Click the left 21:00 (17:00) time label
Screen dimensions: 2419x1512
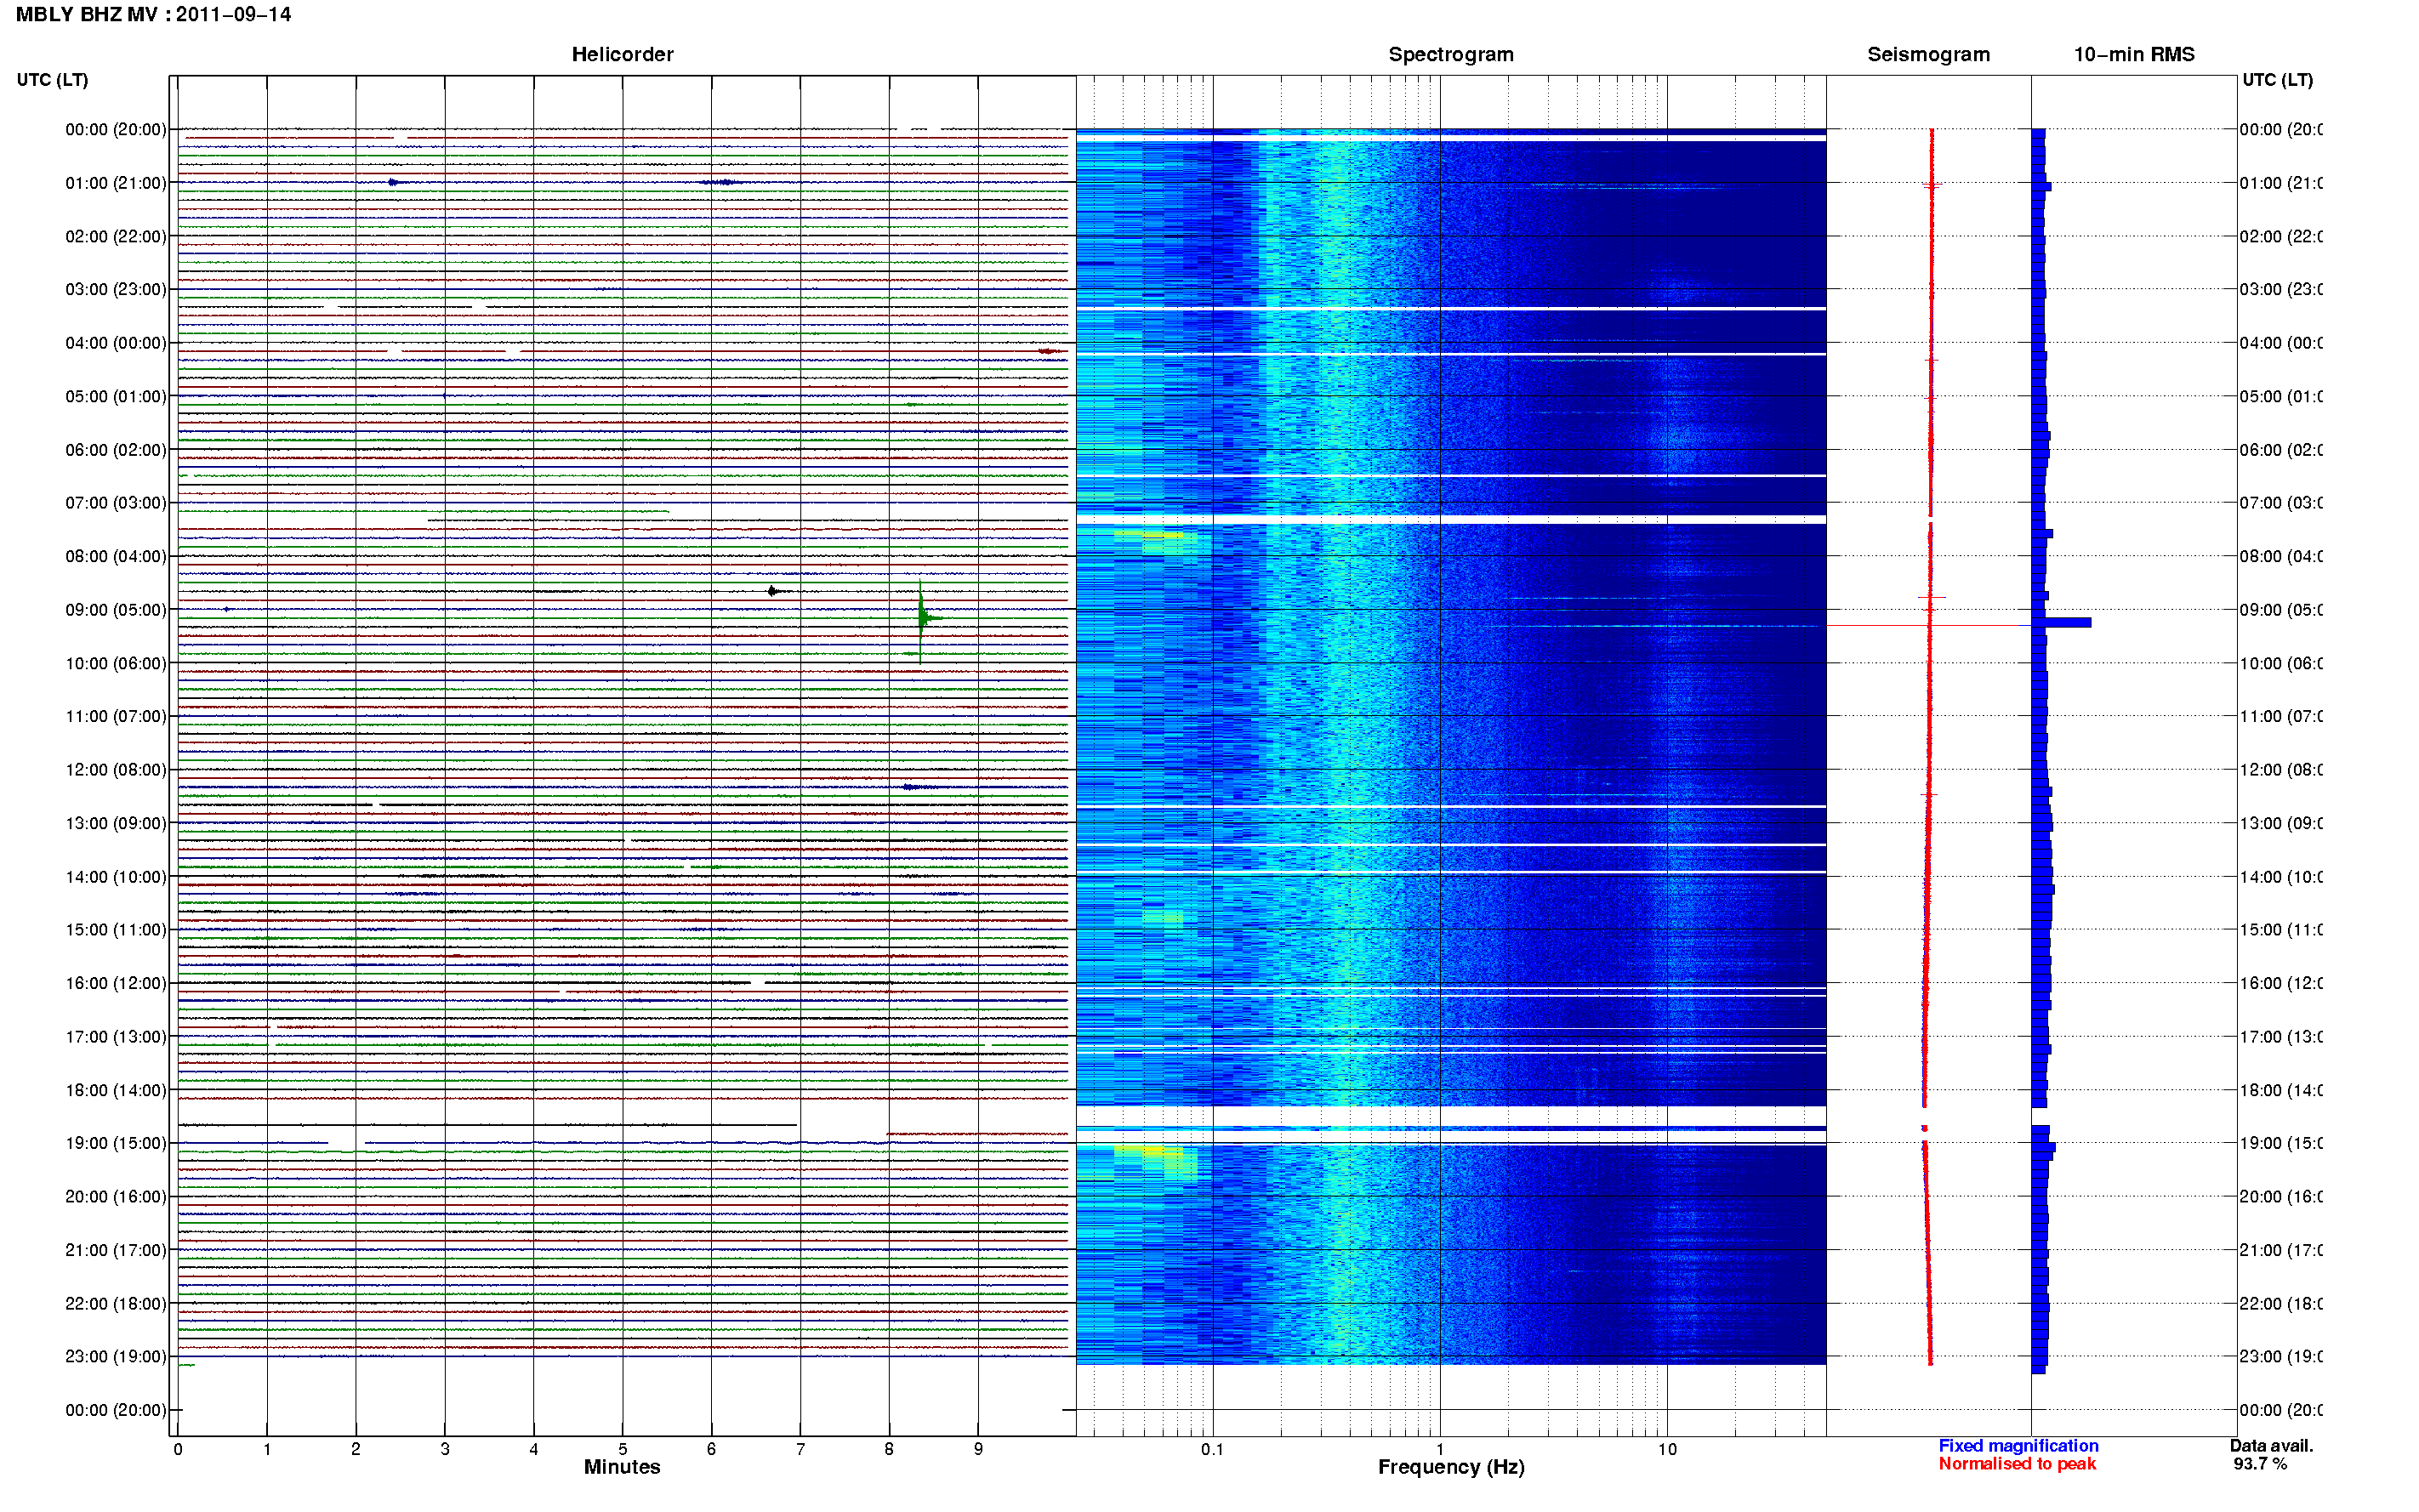(116, 1251)
